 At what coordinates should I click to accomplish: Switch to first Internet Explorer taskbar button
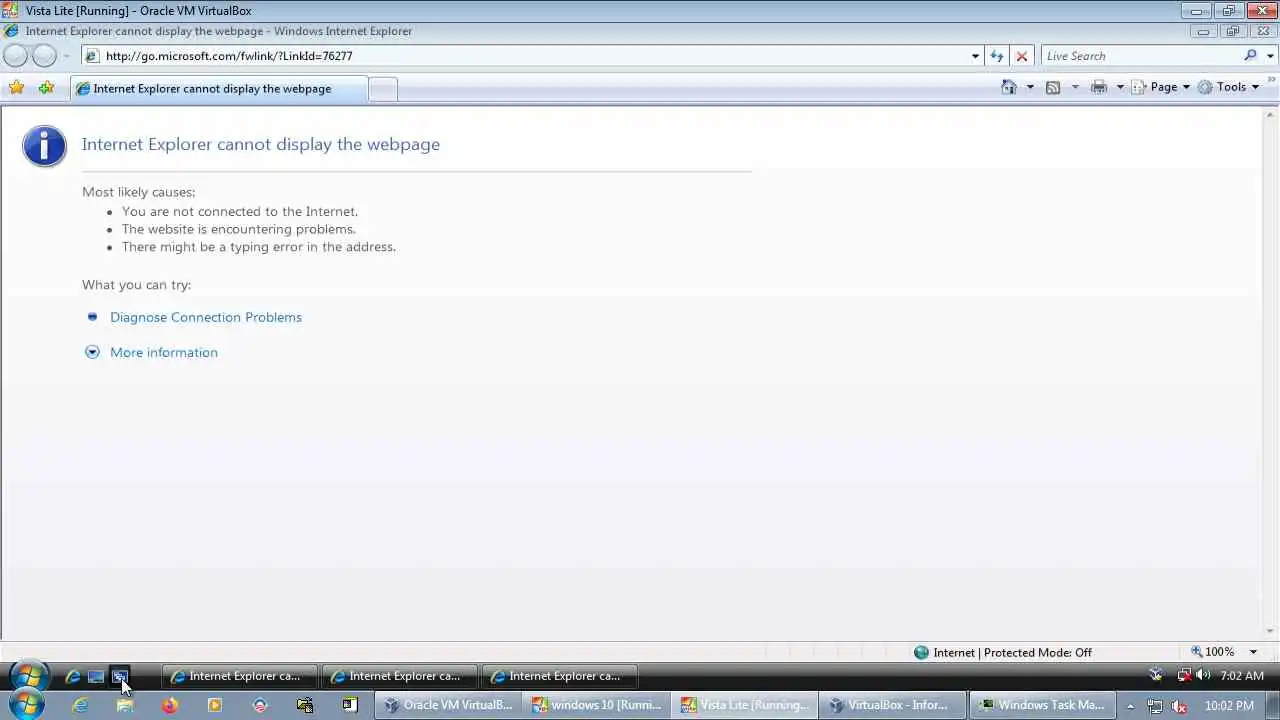pyautogui.click(x=239, y=676)
